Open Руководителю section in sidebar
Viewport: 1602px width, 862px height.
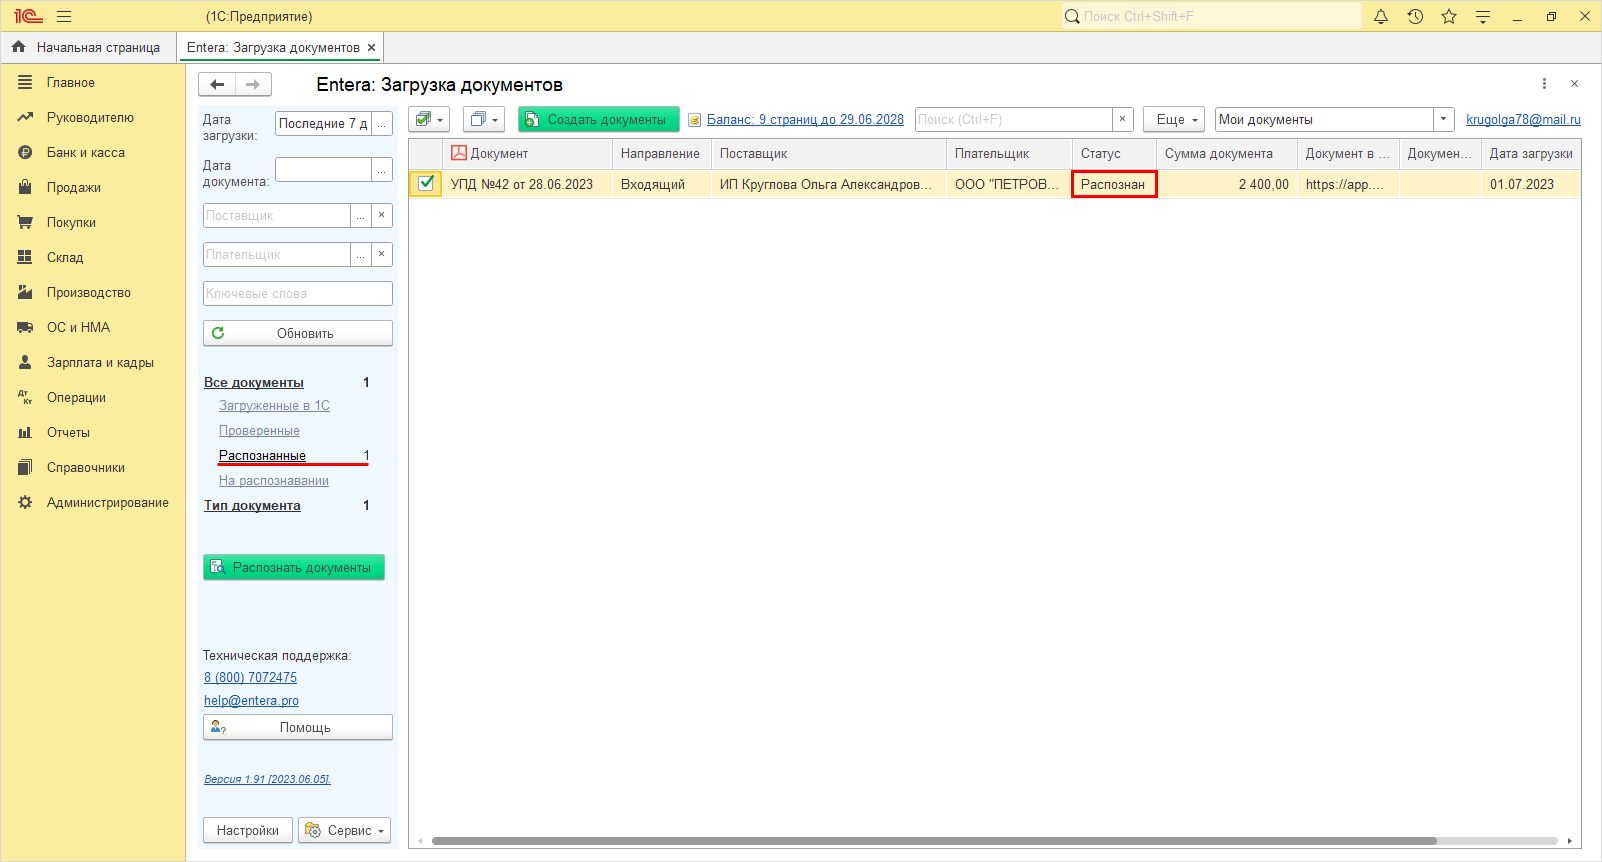click(93, 118)
